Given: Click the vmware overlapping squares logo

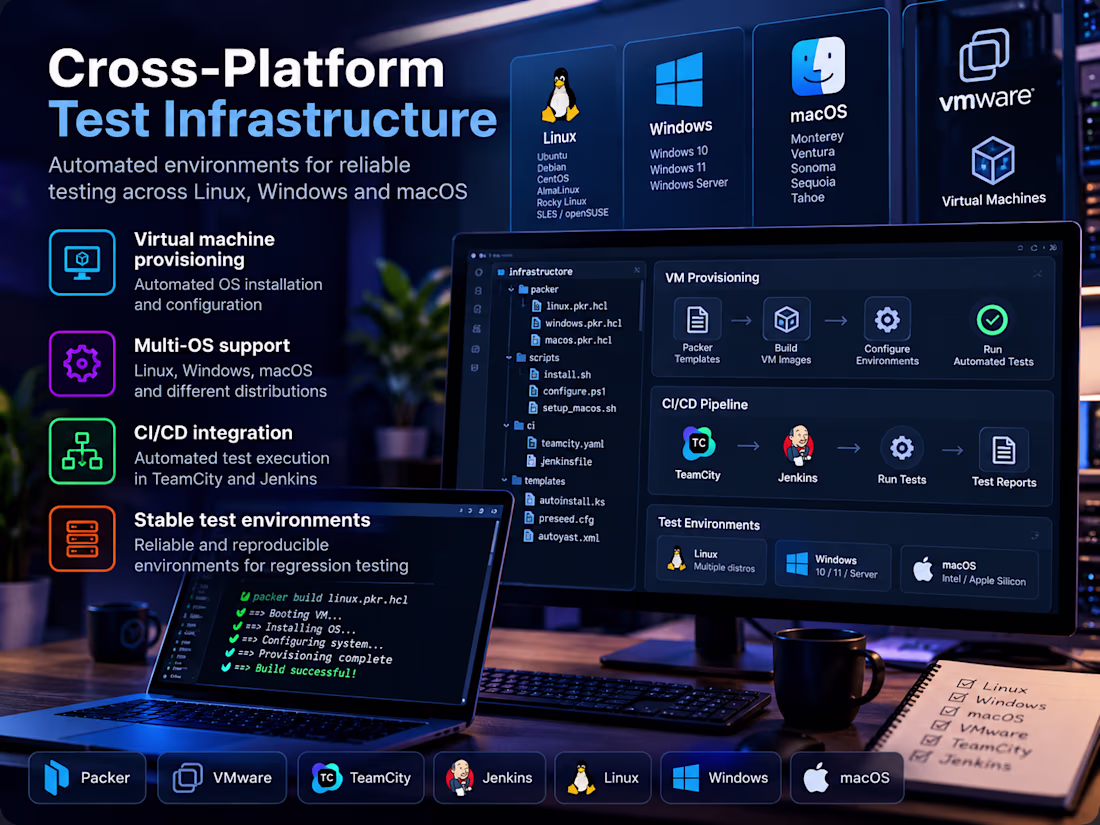Looking at the screenshot, I should tap(984, 54).
